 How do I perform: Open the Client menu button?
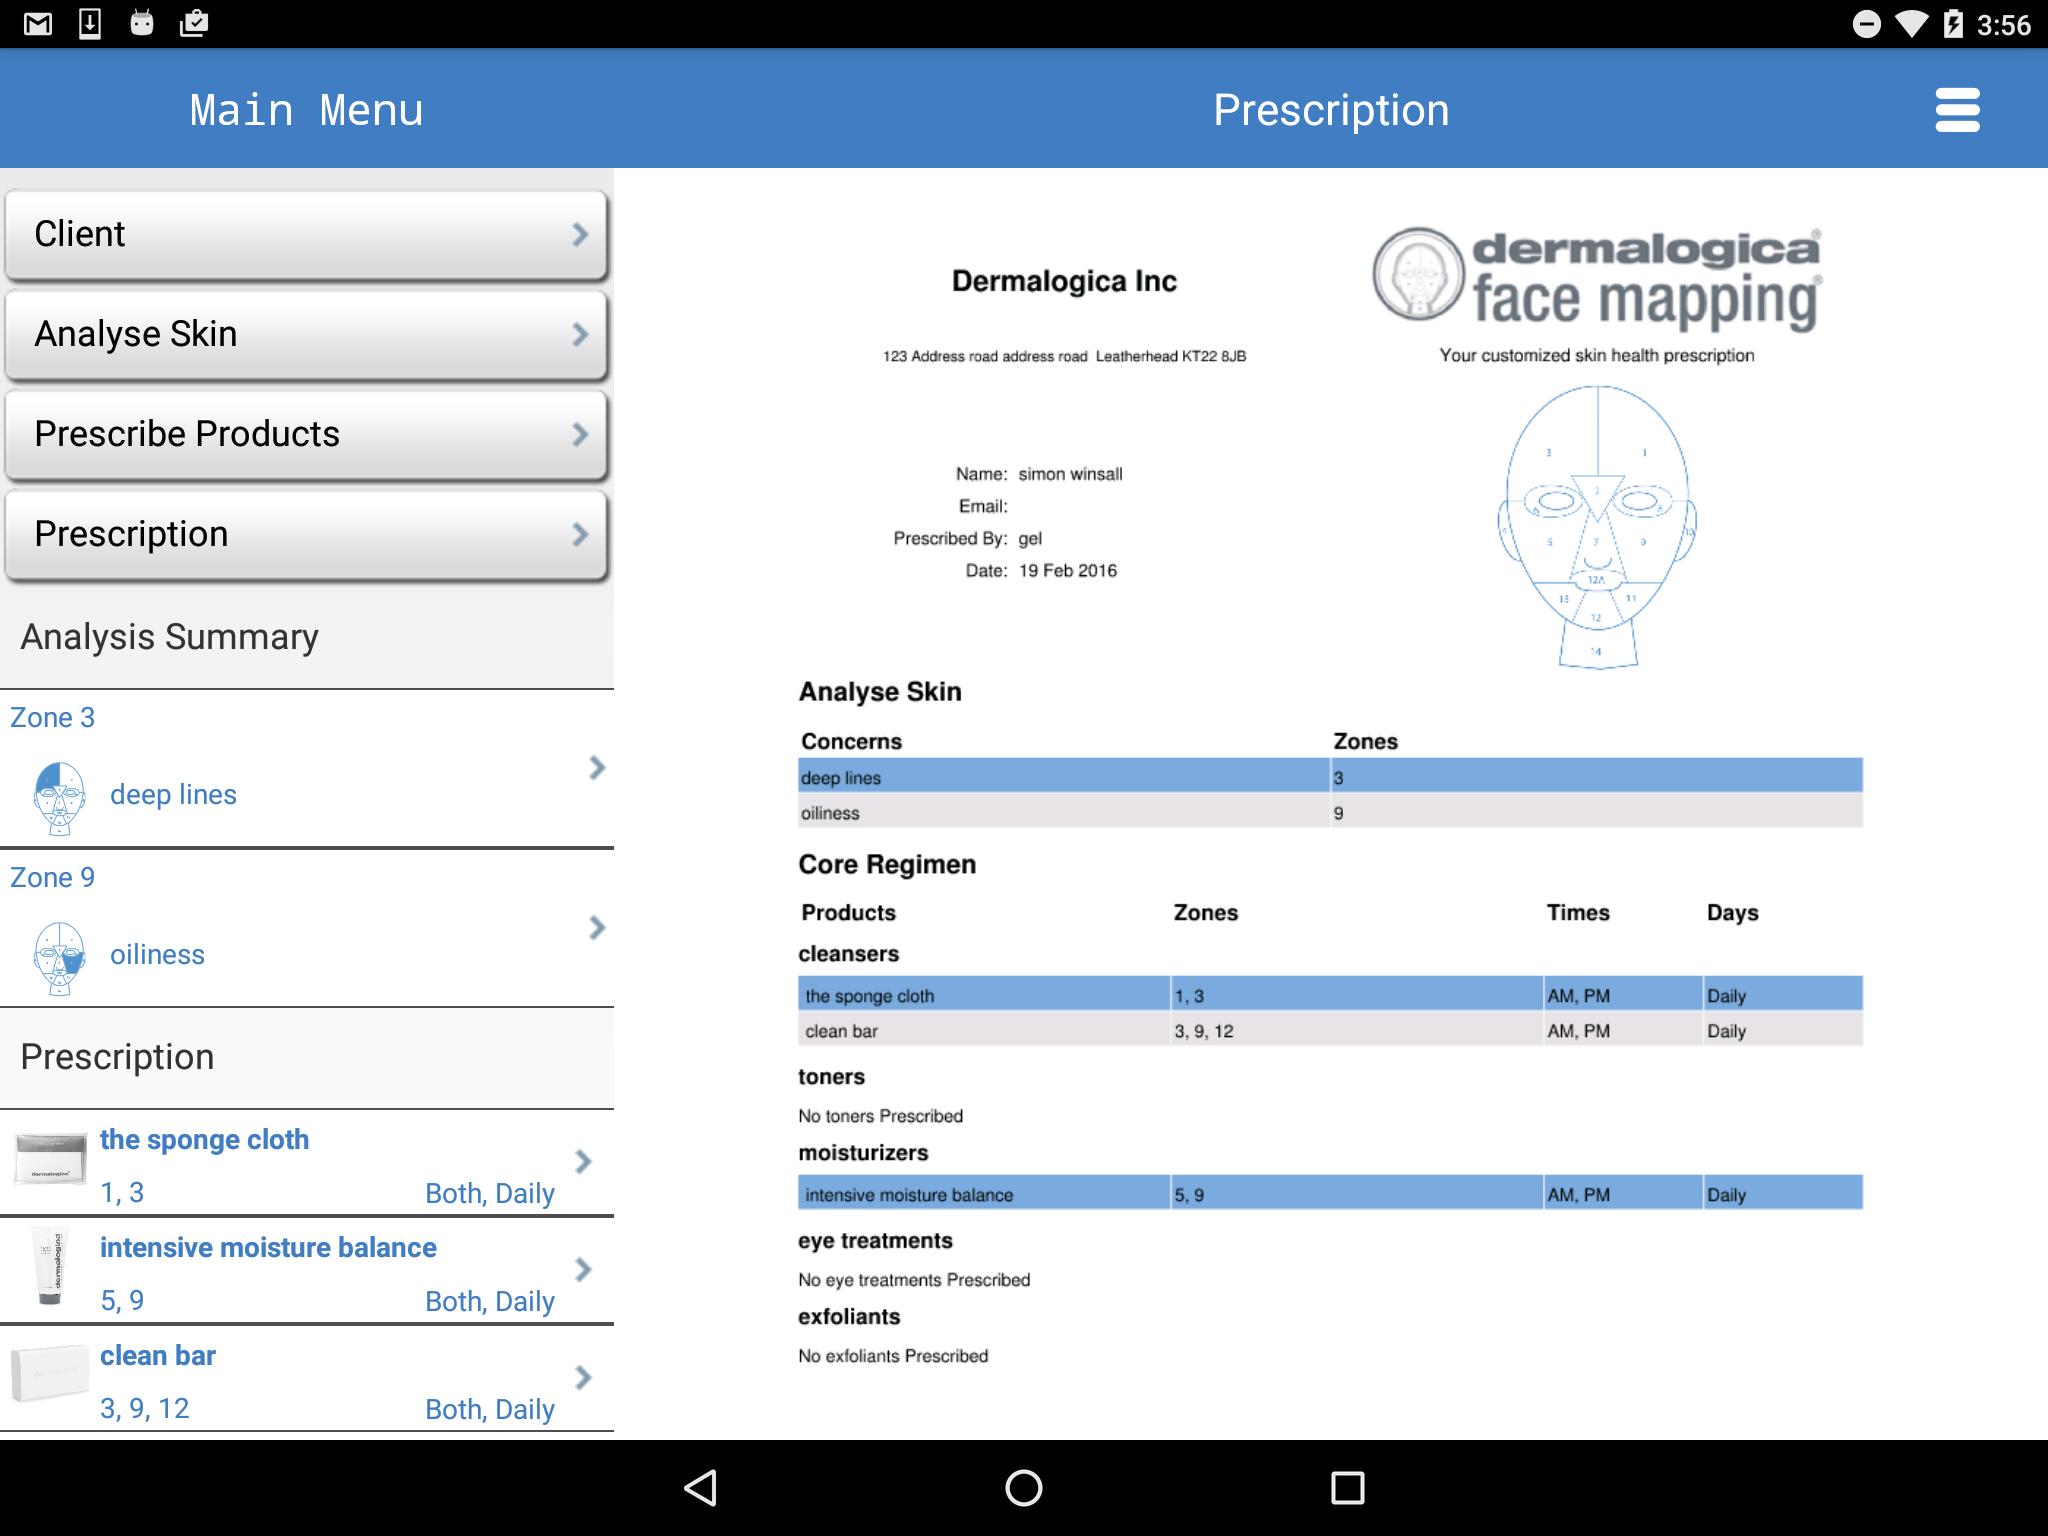[306, 234]
